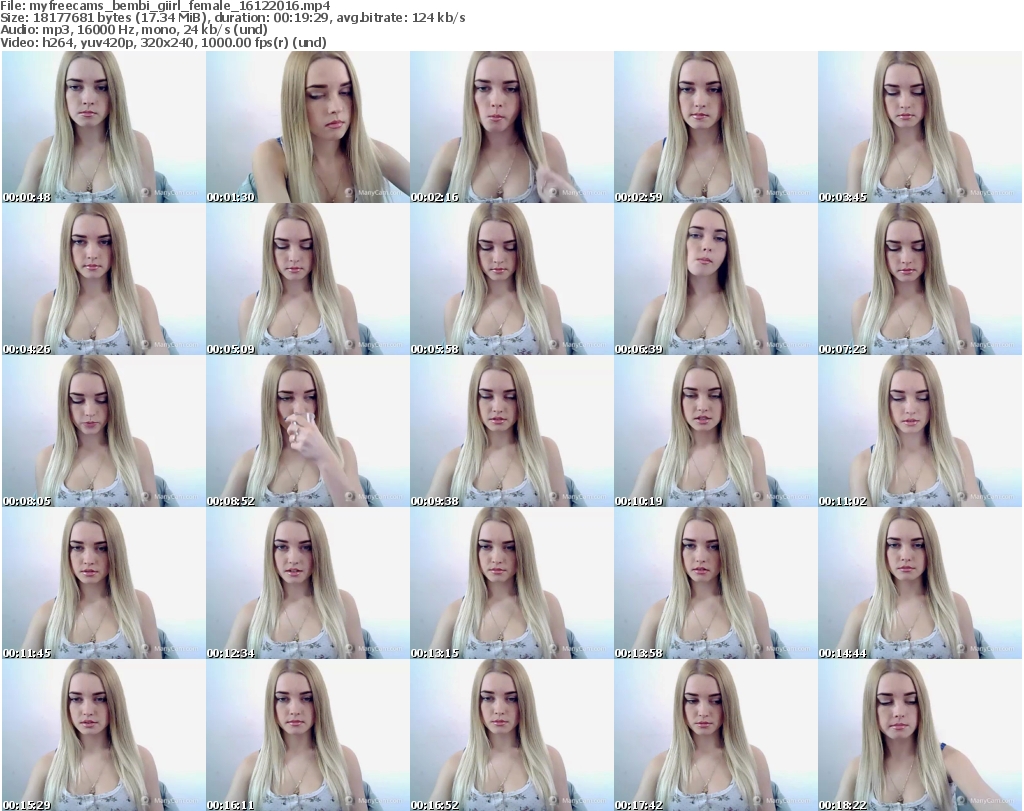Choose the preview frame 00:14:44
Viewport: 1024px width, 811px height.
(920, 583)
